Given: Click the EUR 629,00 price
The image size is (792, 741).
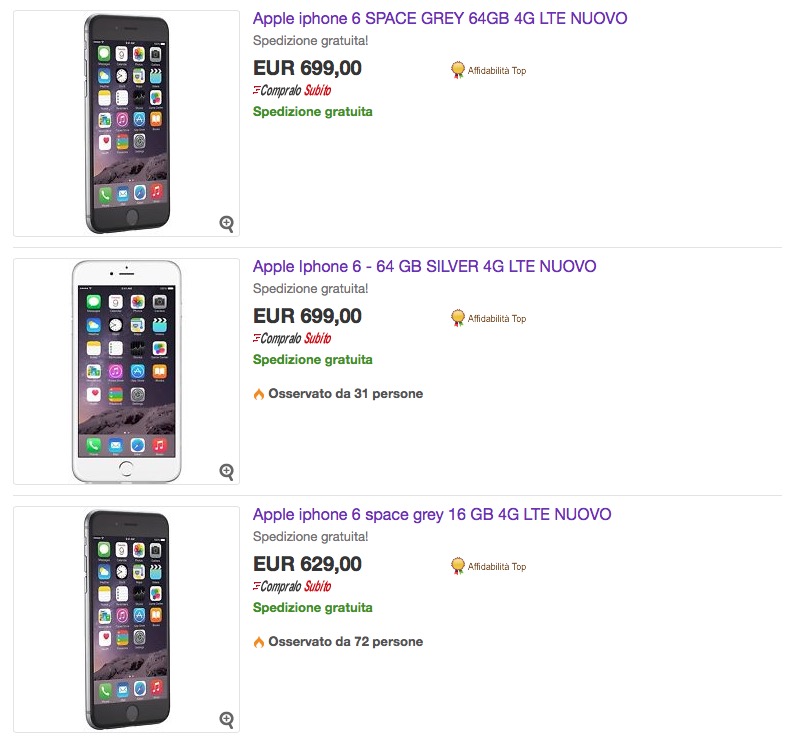Looking at the screenshot, I should click(307, 564).
